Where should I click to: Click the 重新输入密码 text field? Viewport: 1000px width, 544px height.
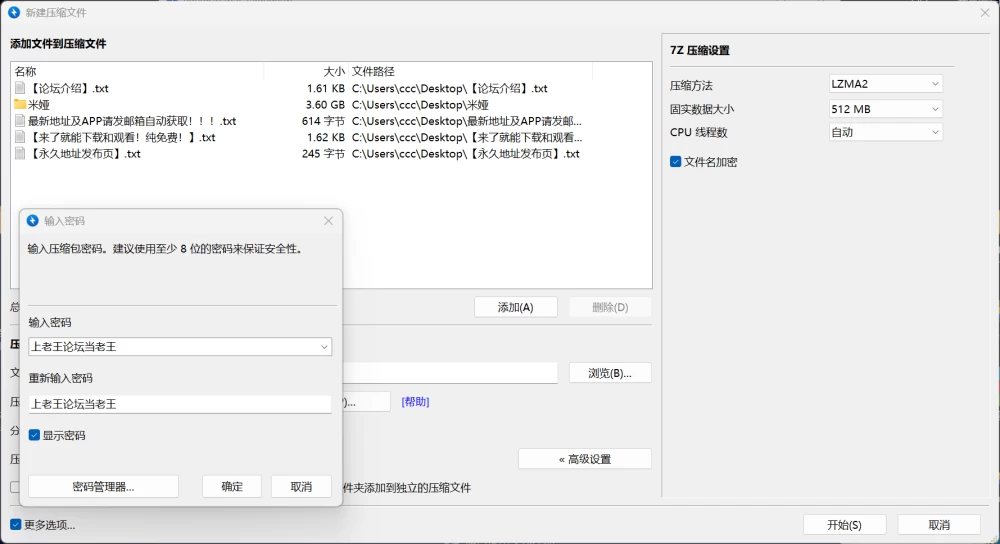(180, 404)
